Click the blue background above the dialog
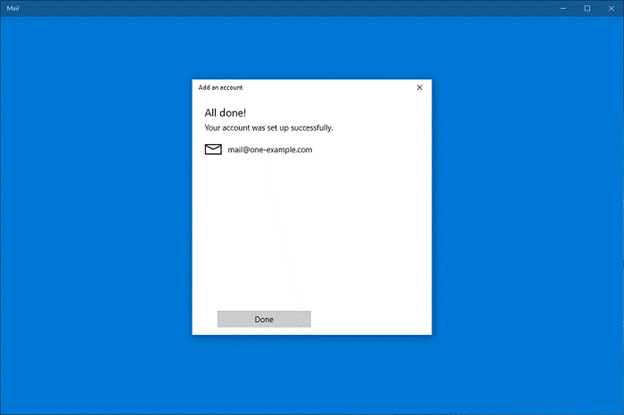 tap(312, 45)
